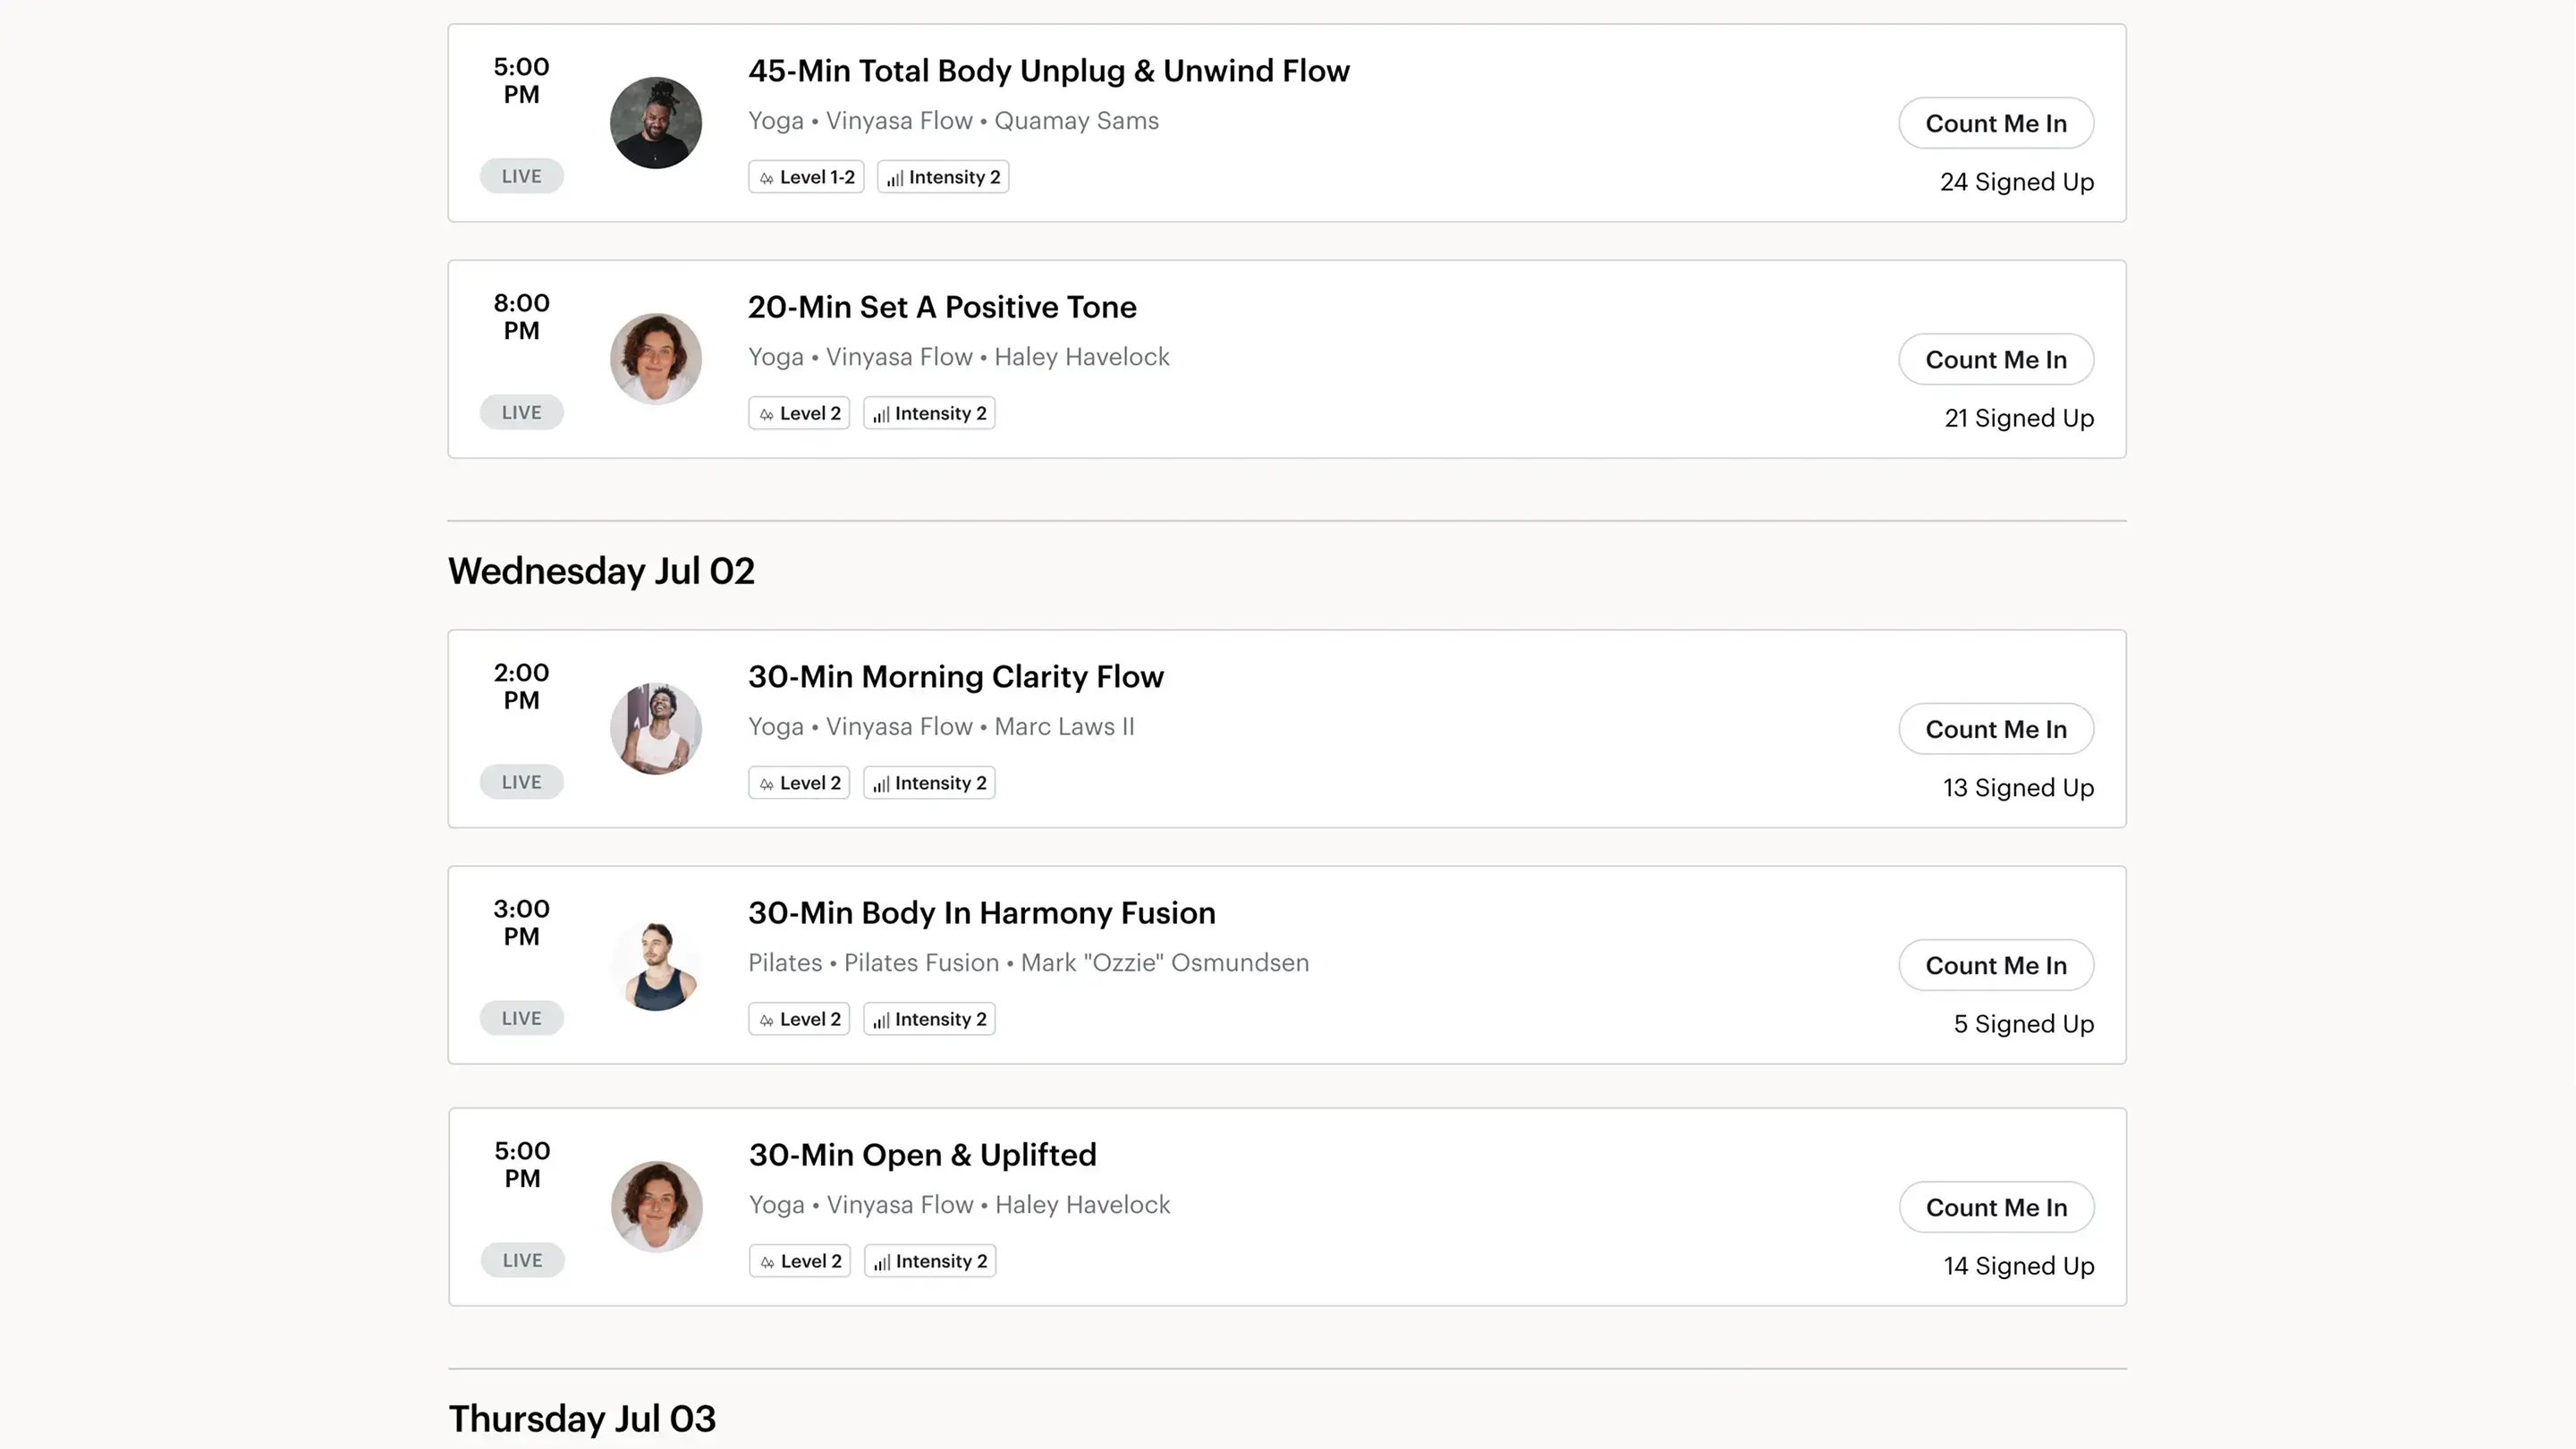Click Quamay Sams instructor avatar photo
The height and width of the screenshot is (1449, 2576).
(x=655, y=123)
